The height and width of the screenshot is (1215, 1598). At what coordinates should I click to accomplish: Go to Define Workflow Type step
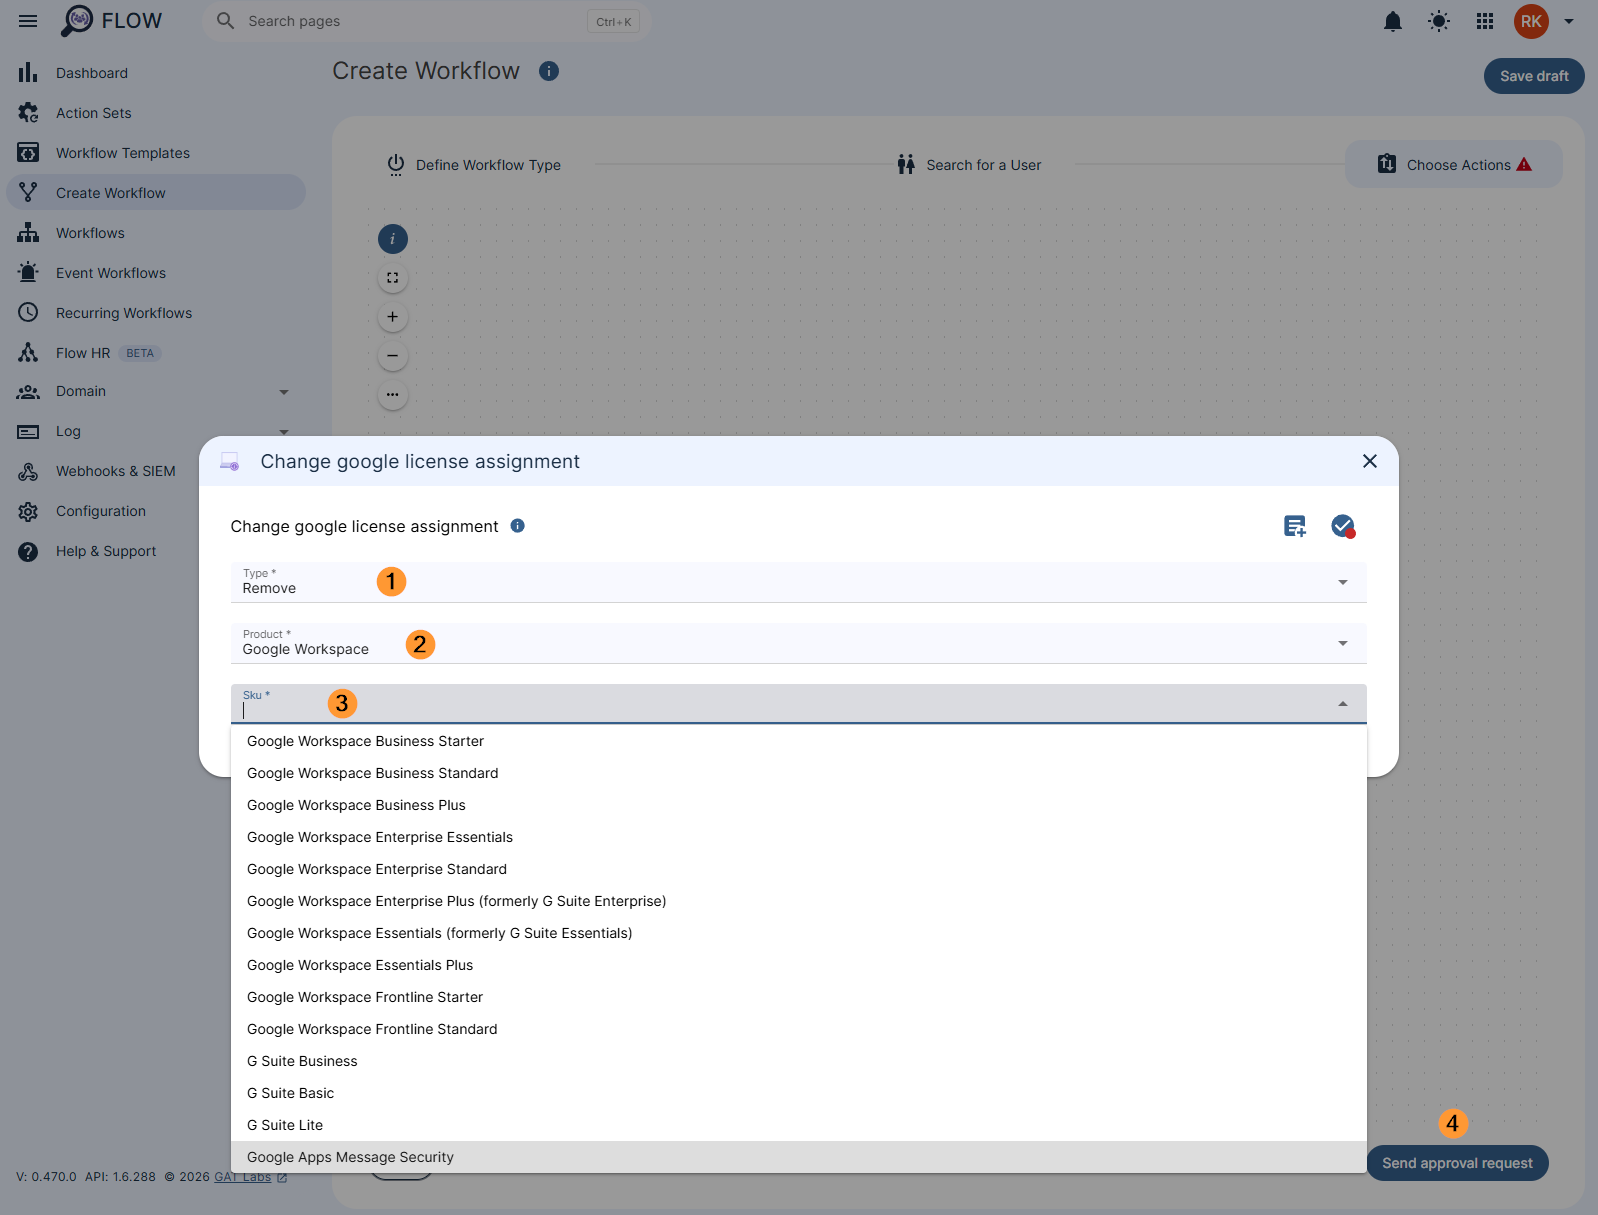pos(474,165)
